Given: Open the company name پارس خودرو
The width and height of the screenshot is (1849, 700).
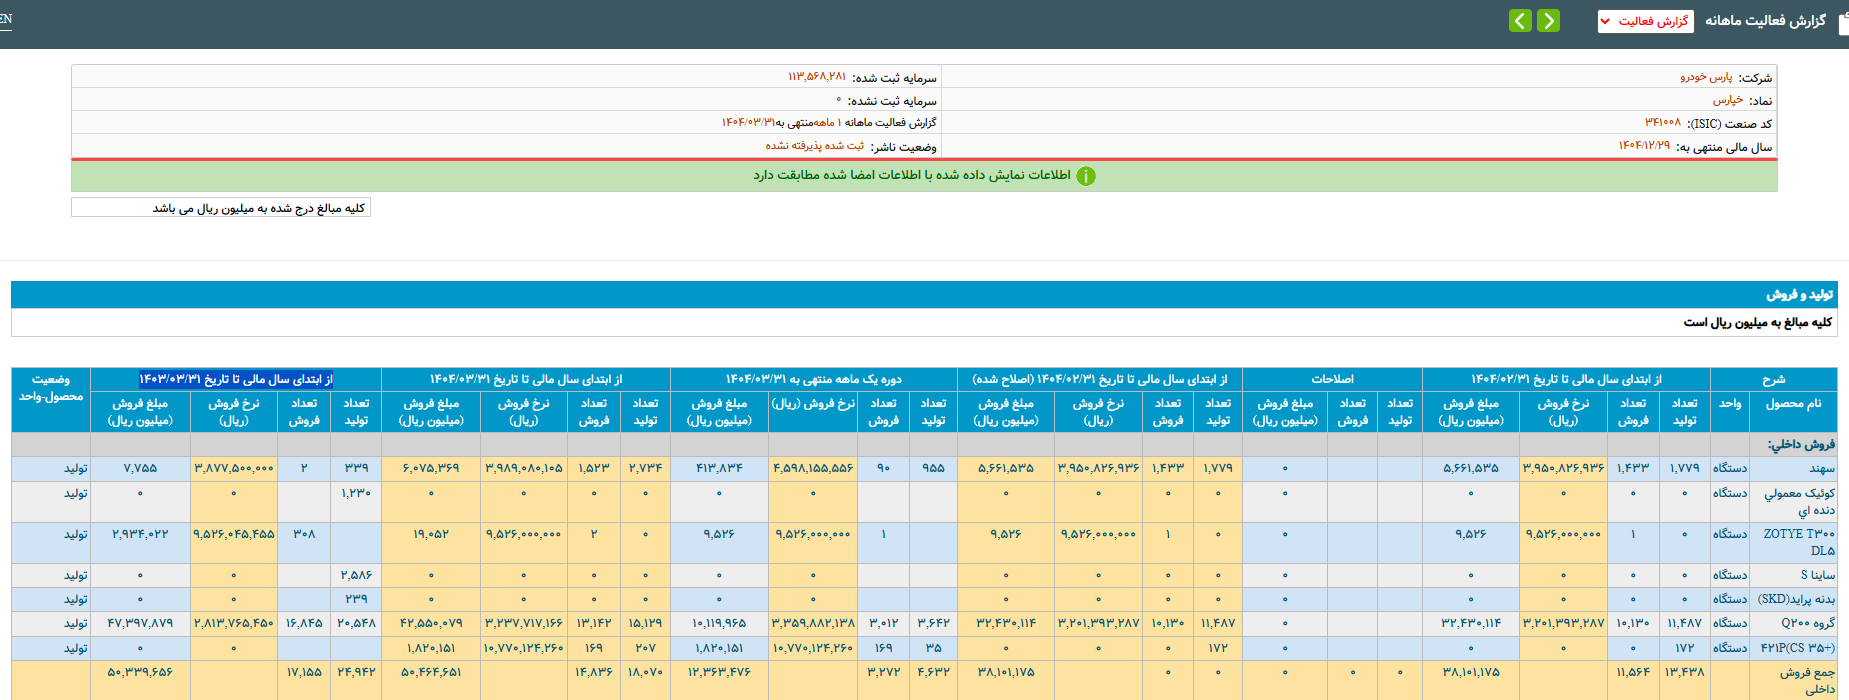Looking at the screenshot, I should click(x=1706, y=77).
